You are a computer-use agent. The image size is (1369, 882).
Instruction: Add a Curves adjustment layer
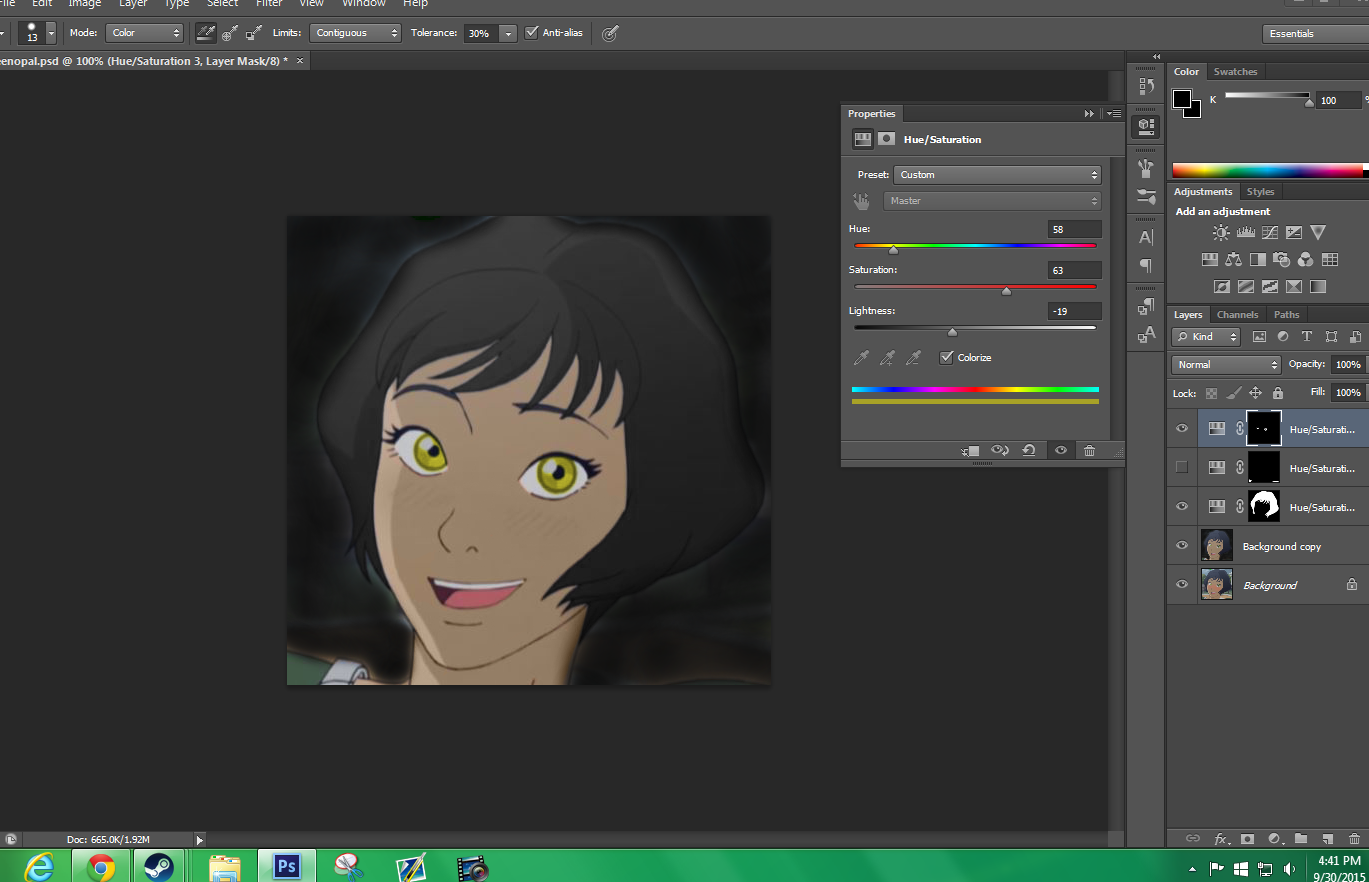pyautogui.click(x=1269, y=233)
